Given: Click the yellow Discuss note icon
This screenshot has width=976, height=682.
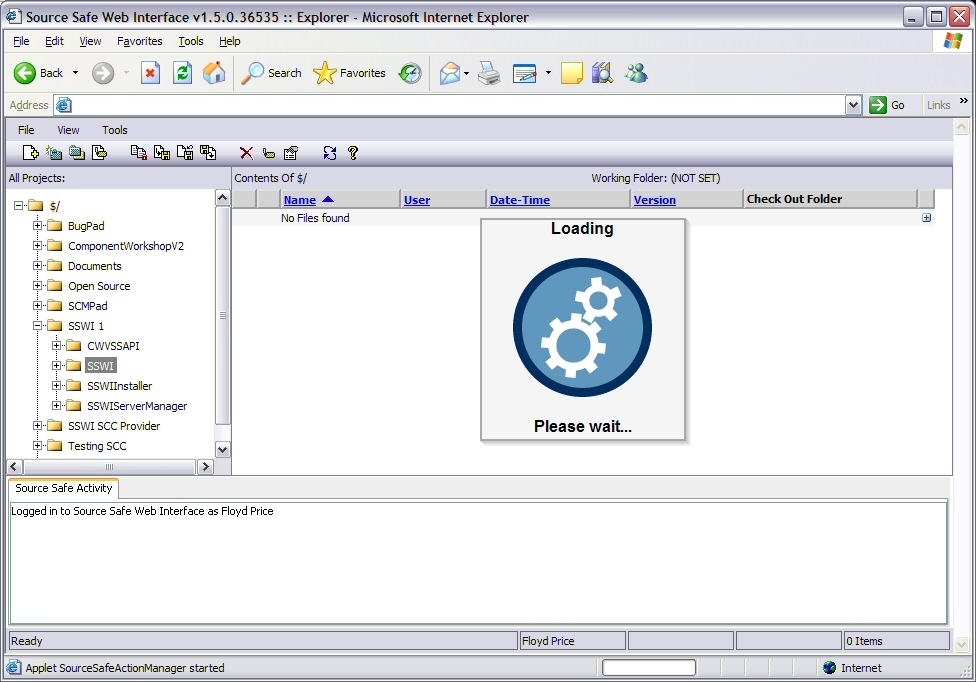Looking at the screenshot, I should point(572,73).
